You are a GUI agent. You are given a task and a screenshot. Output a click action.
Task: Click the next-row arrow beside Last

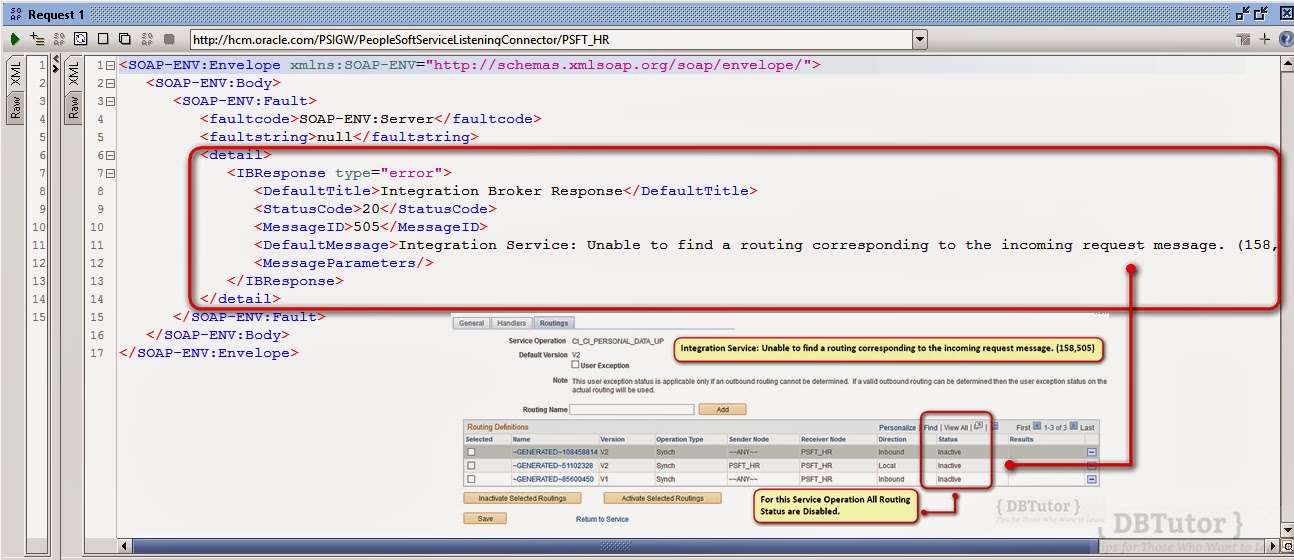coord(1074,427)
